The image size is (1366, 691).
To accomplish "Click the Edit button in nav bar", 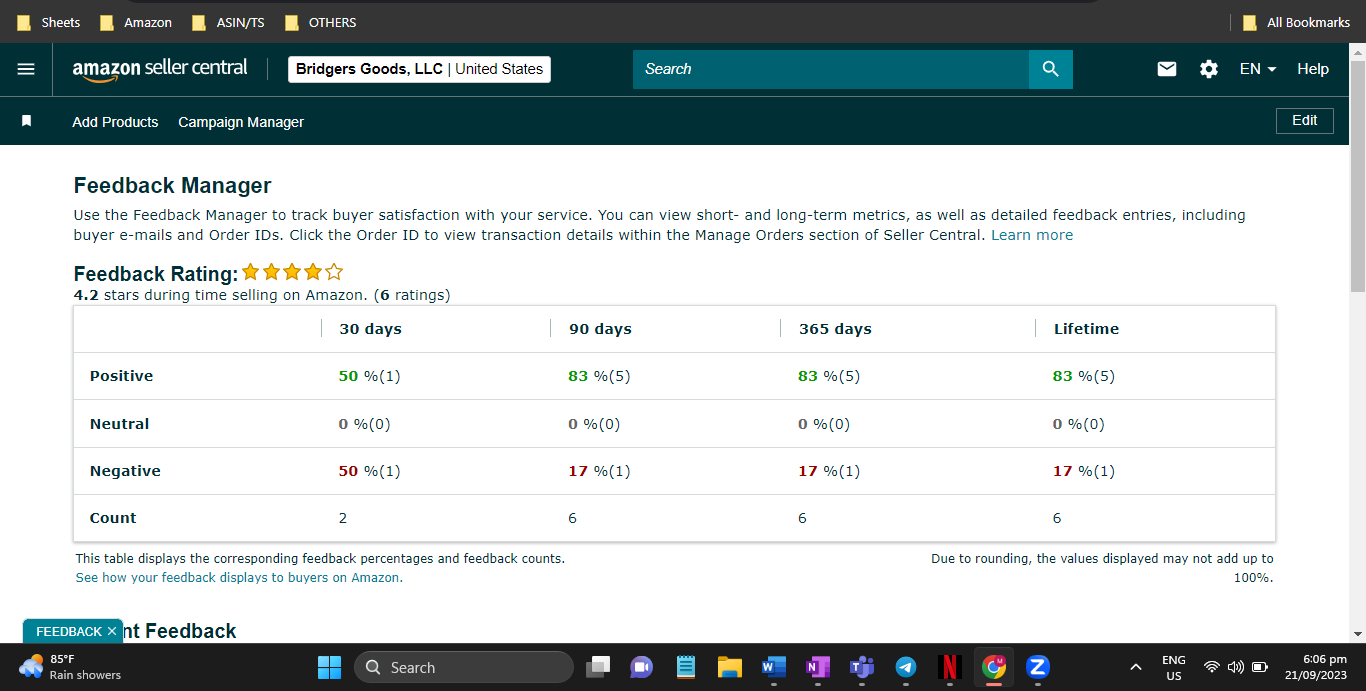I will (x=1305, y=121).
